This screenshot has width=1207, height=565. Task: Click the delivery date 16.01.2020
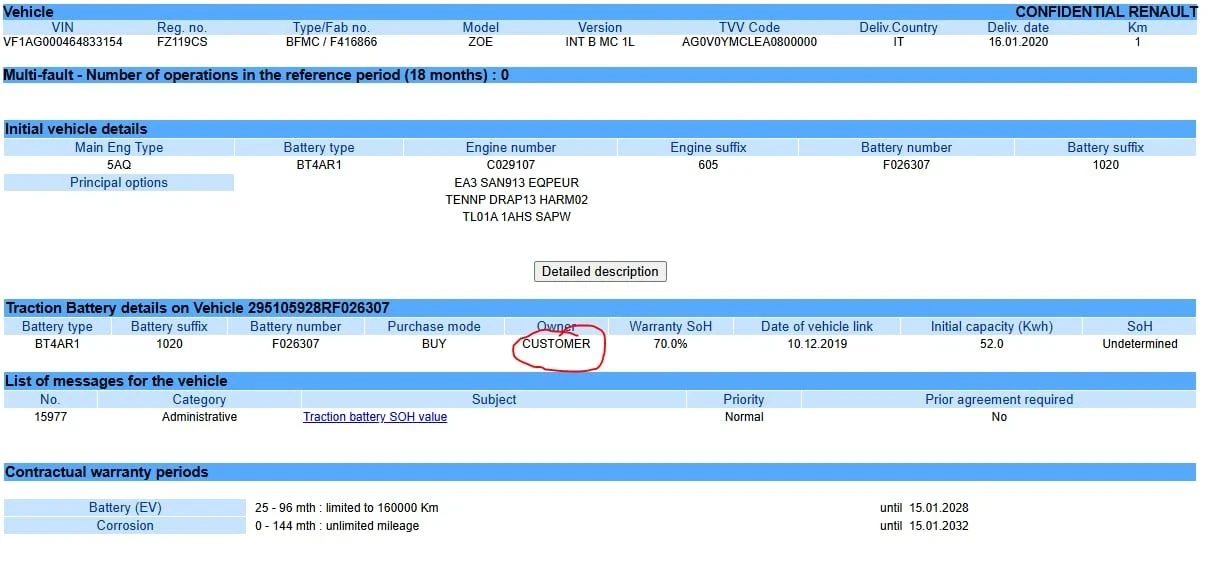[1018, 42]
